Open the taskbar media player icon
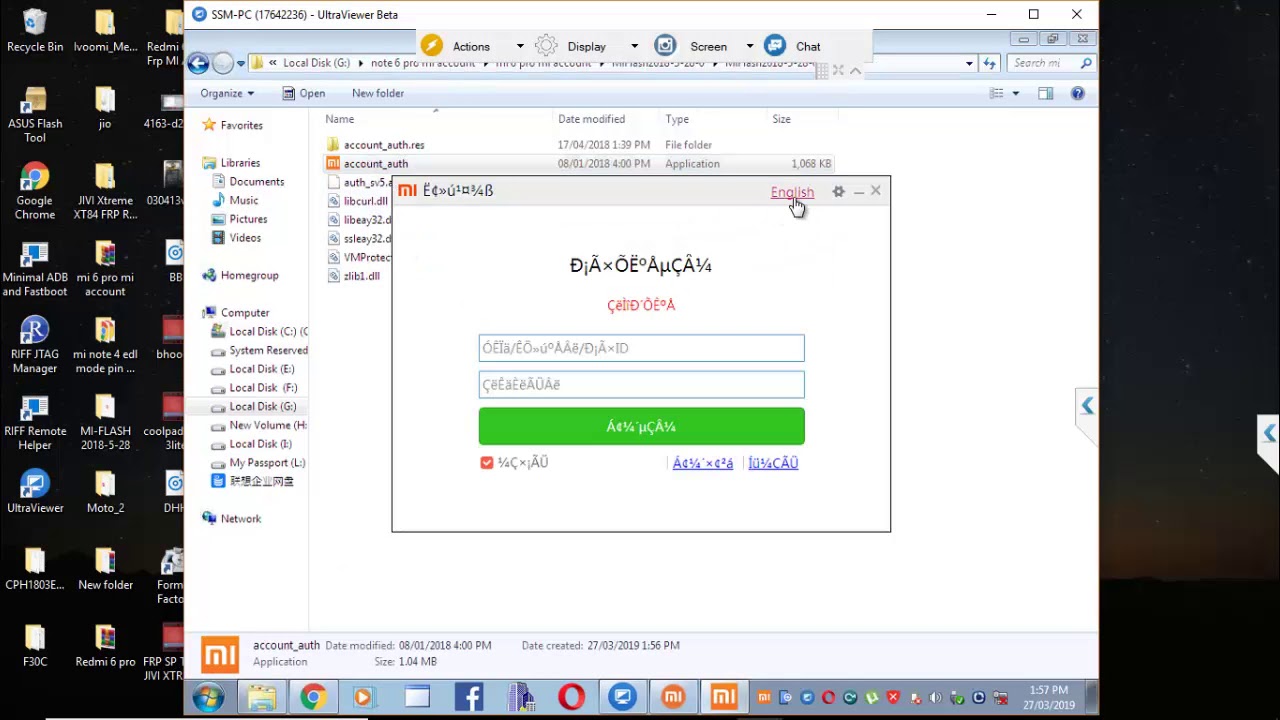1280x720 pixels. (364, 697)
